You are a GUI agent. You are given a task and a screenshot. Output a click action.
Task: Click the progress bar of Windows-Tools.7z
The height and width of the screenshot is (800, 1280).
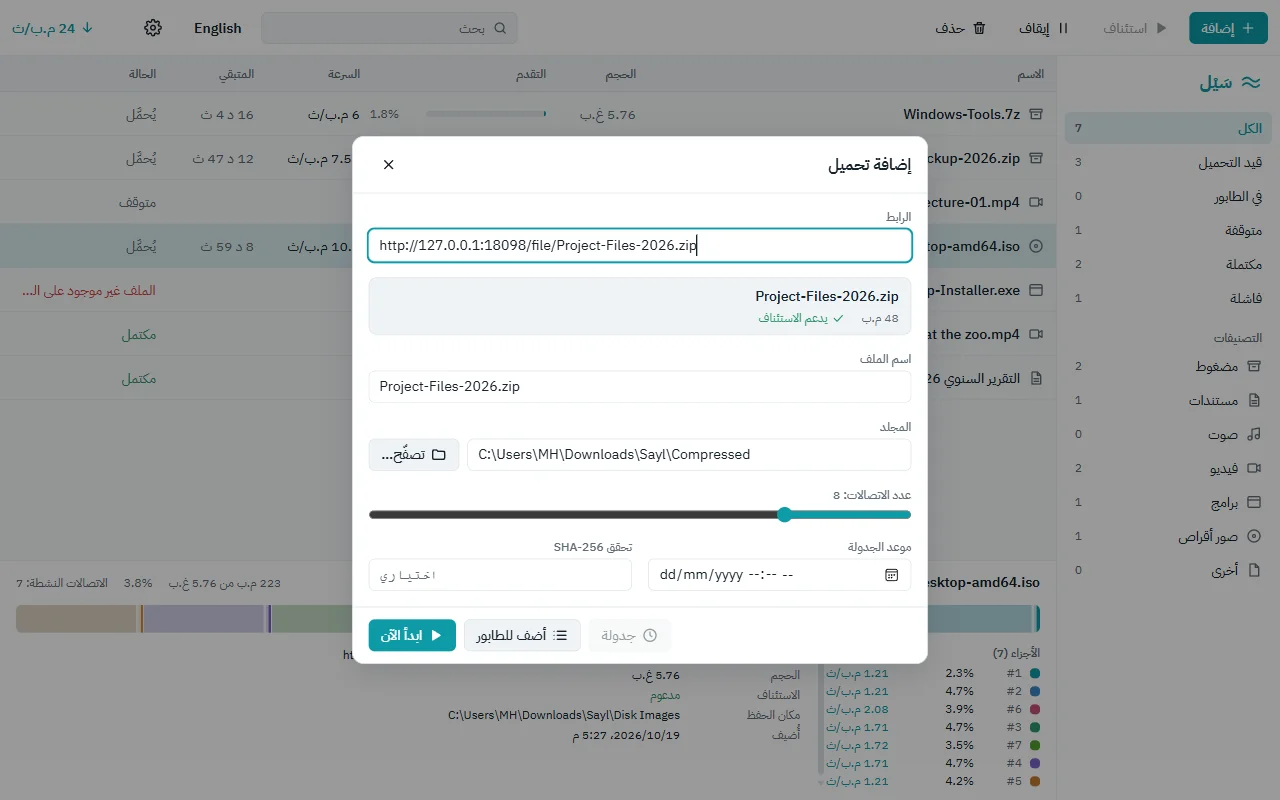(486, 114)
